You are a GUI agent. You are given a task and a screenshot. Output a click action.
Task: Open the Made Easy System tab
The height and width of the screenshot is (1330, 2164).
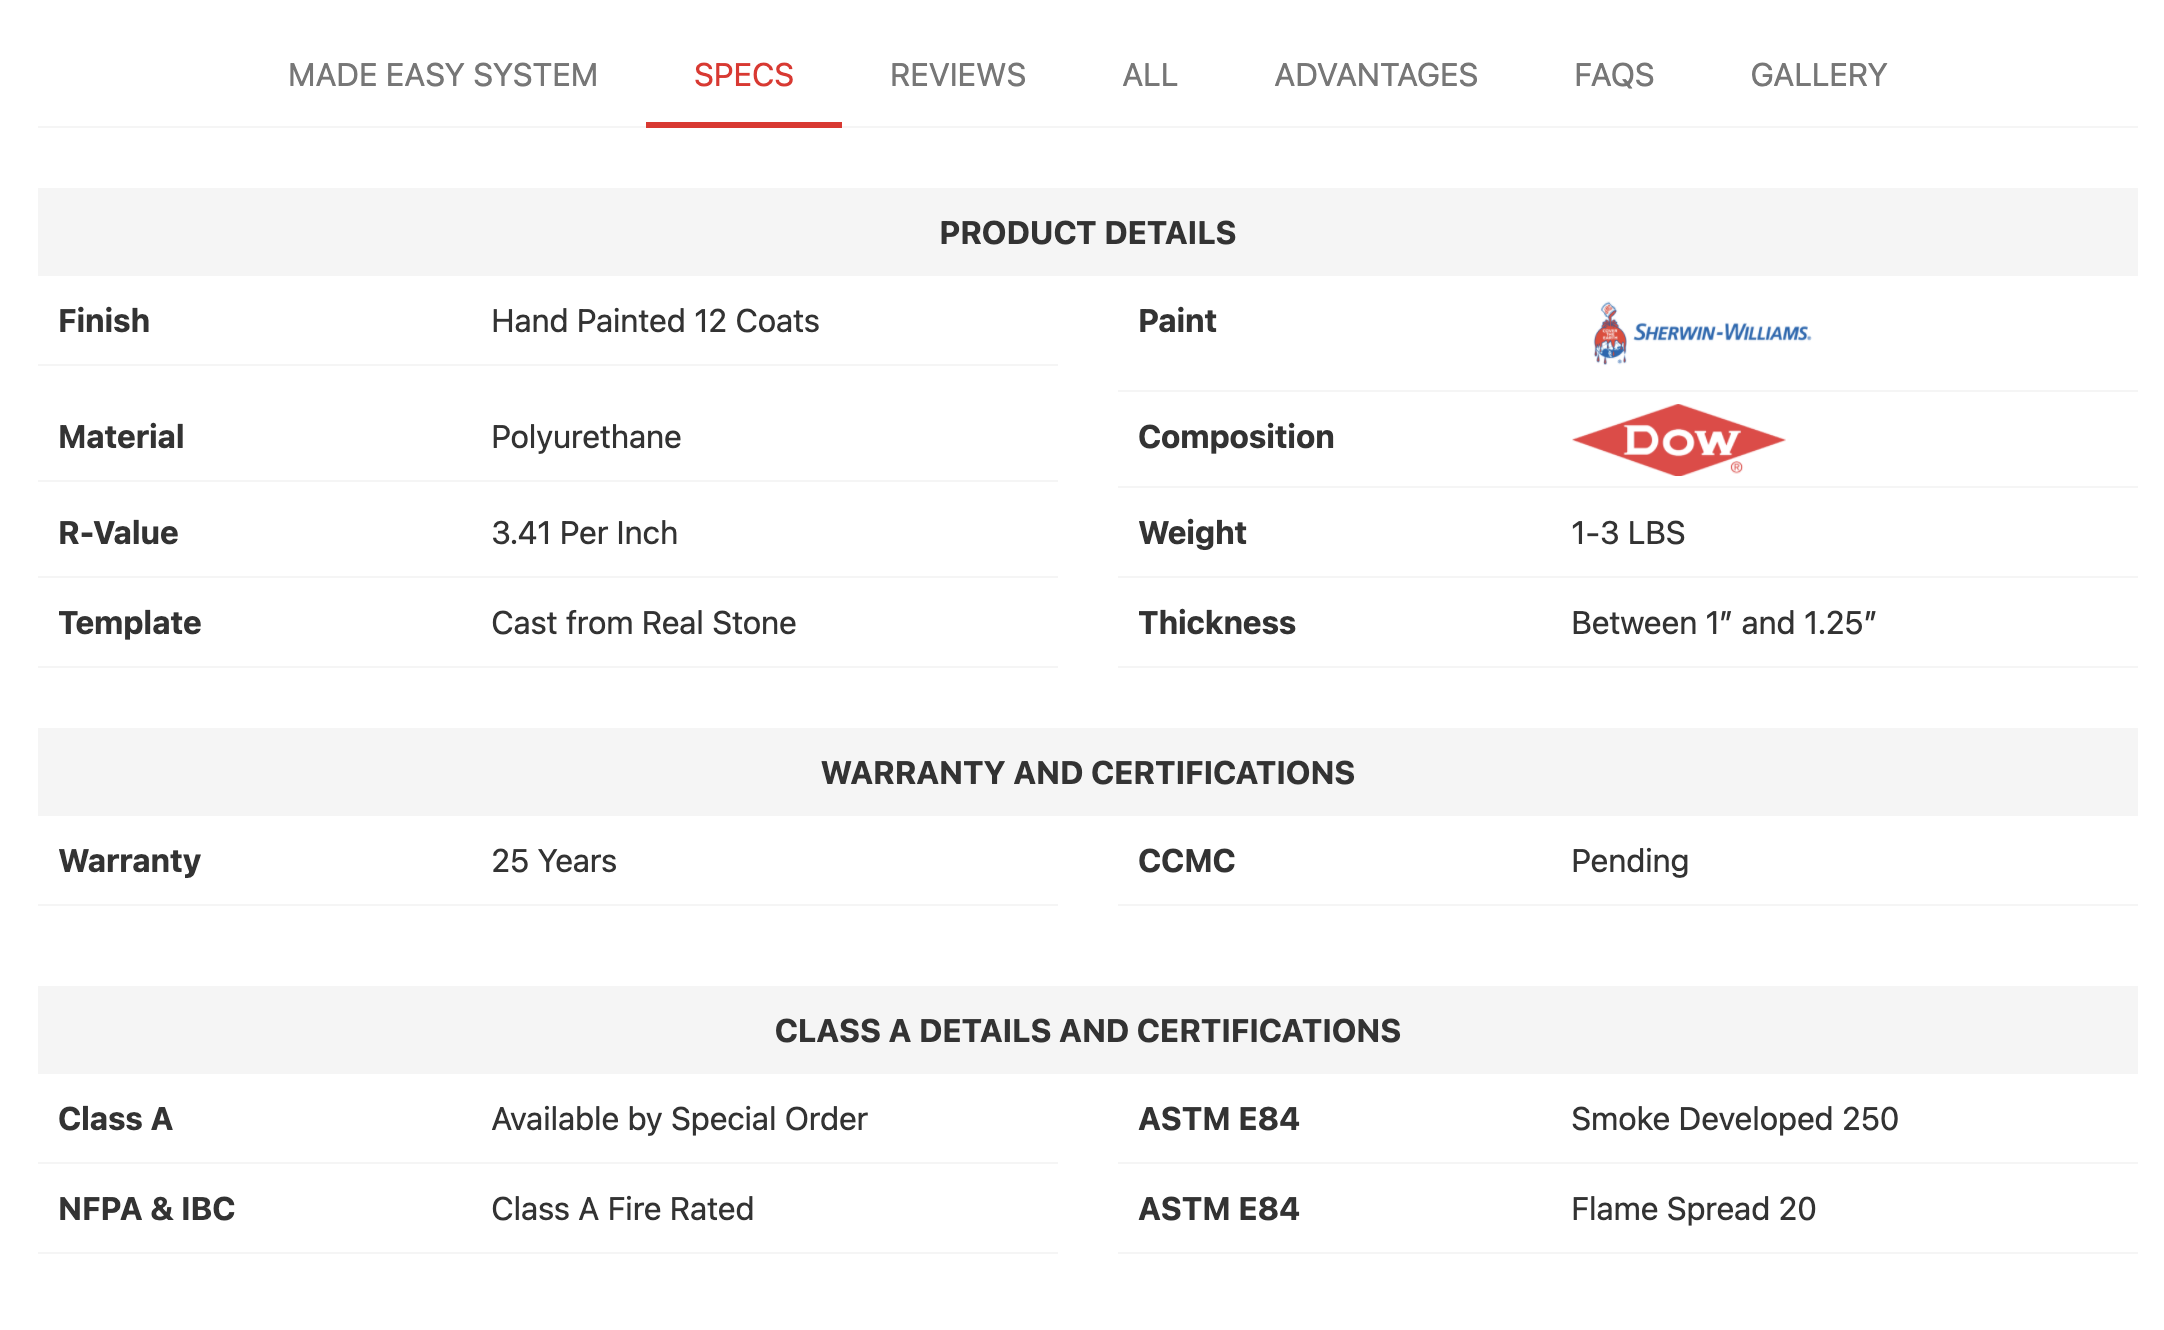point(442,75)
